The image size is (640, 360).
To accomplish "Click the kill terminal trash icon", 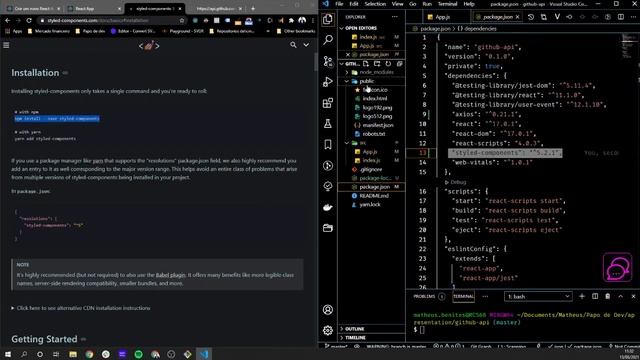I will 608,296.
